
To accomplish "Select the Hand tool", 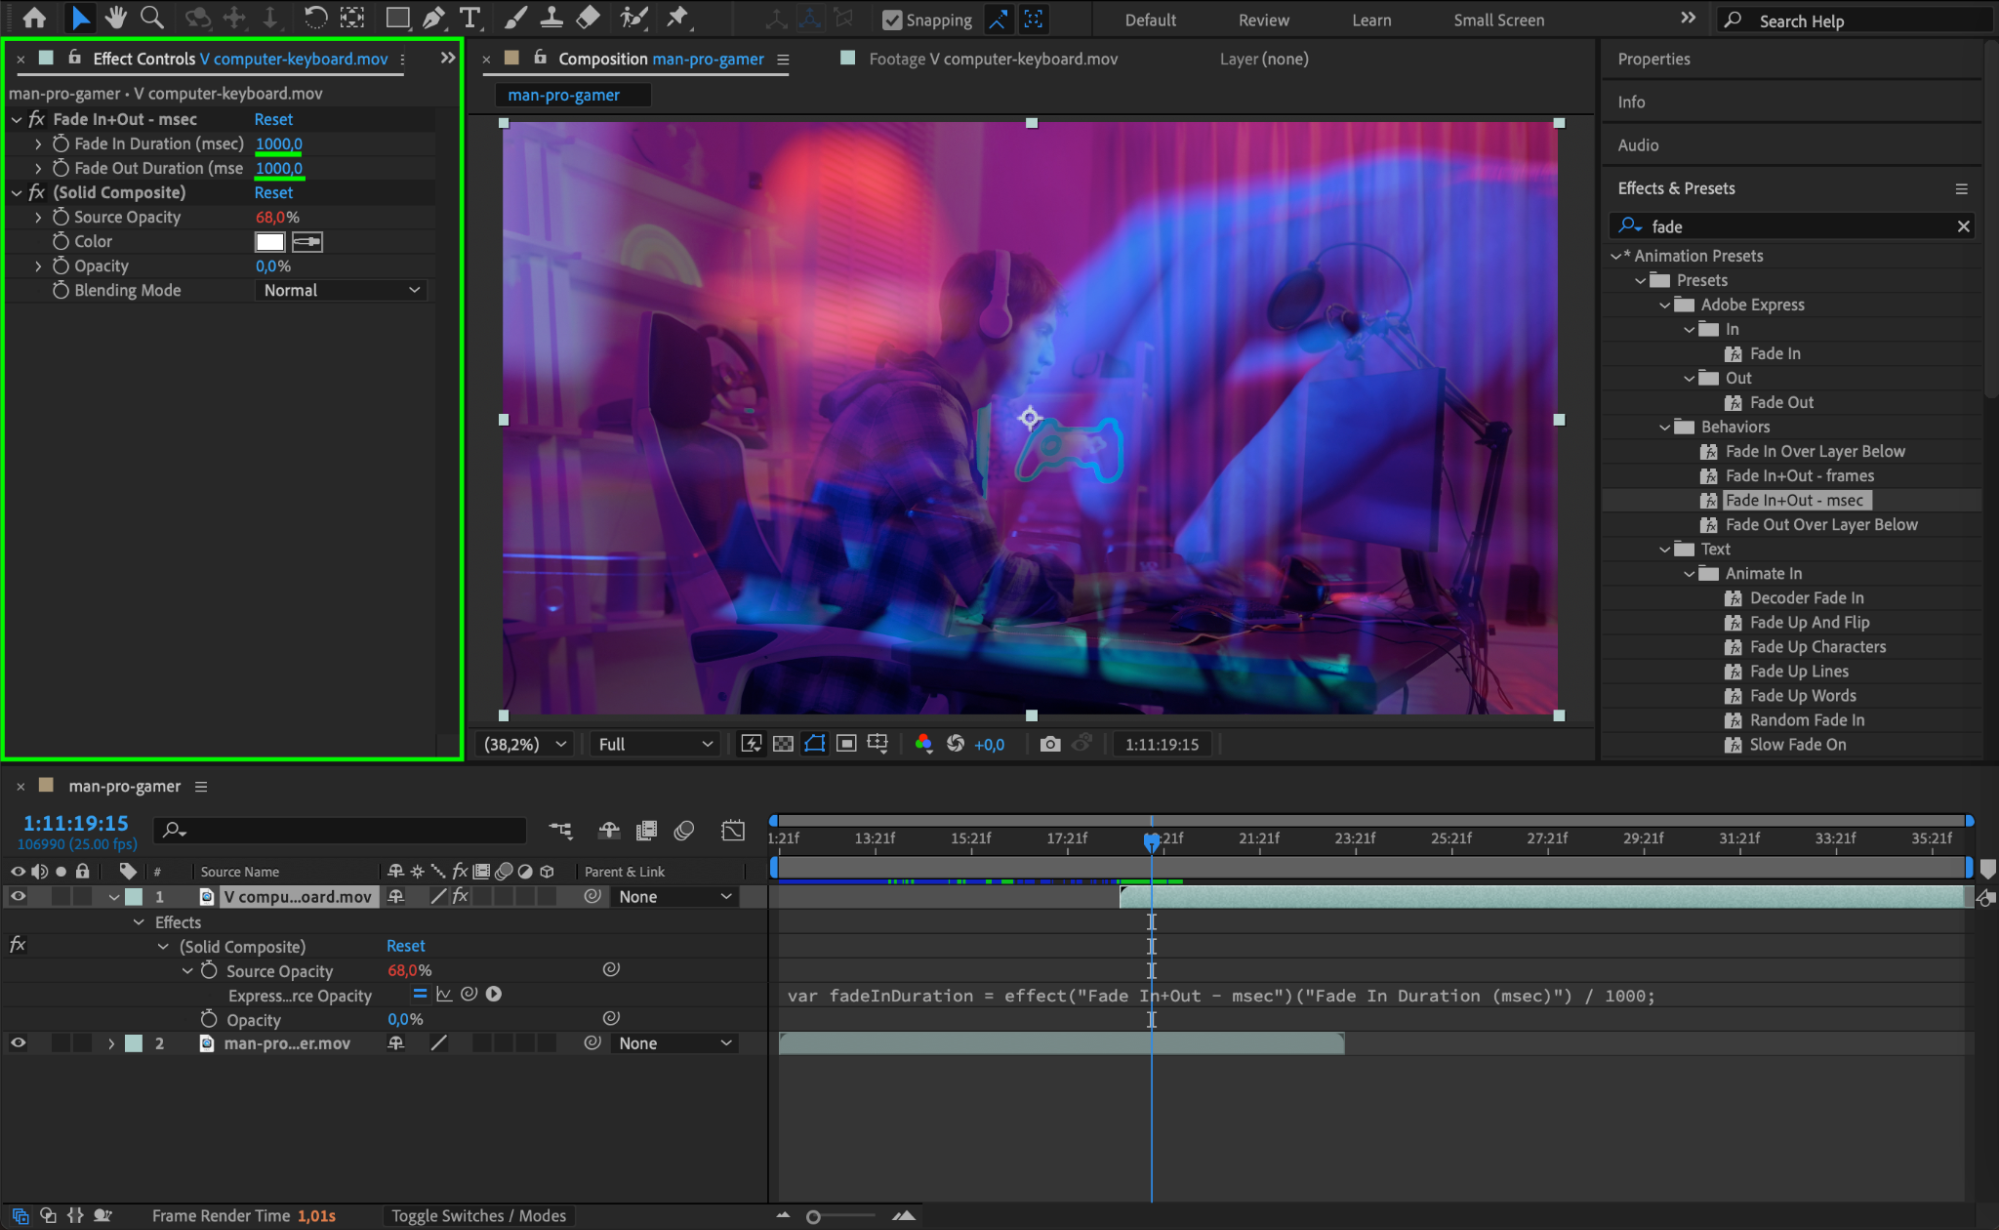I will coord(116,17).
